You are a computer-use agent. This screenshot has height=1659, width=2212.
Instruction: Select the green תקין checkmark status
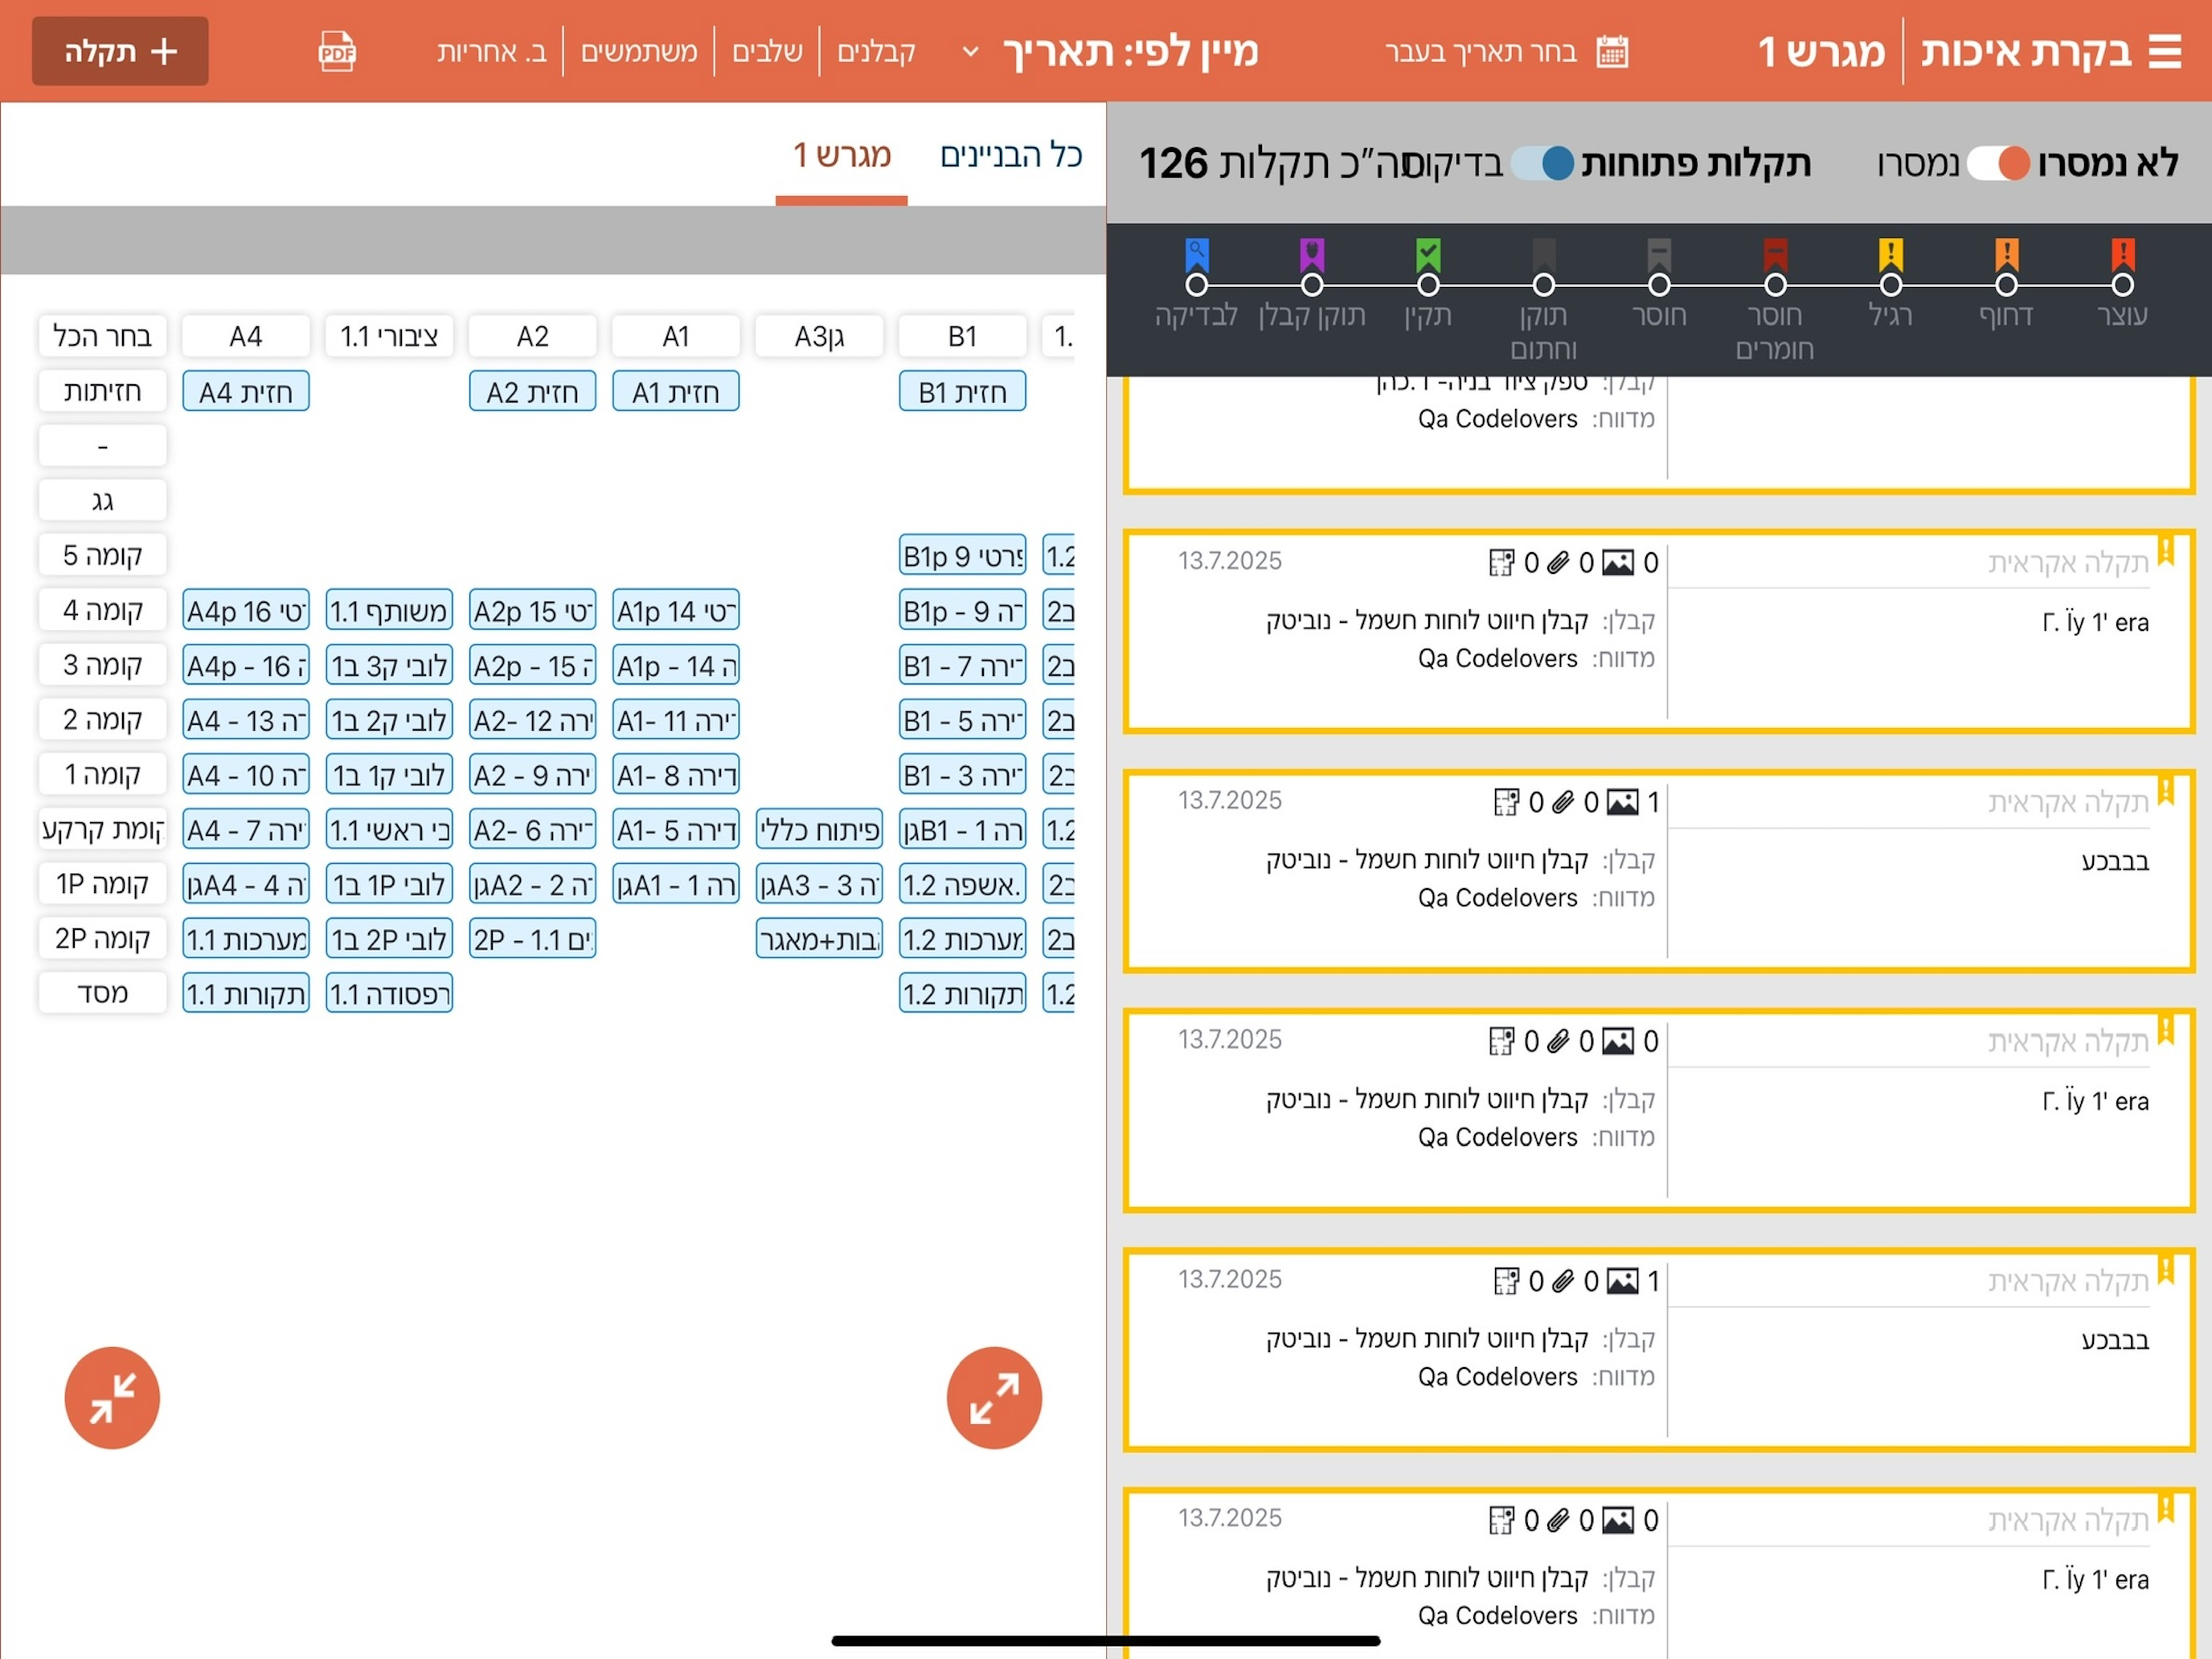tap(1428, 255)
